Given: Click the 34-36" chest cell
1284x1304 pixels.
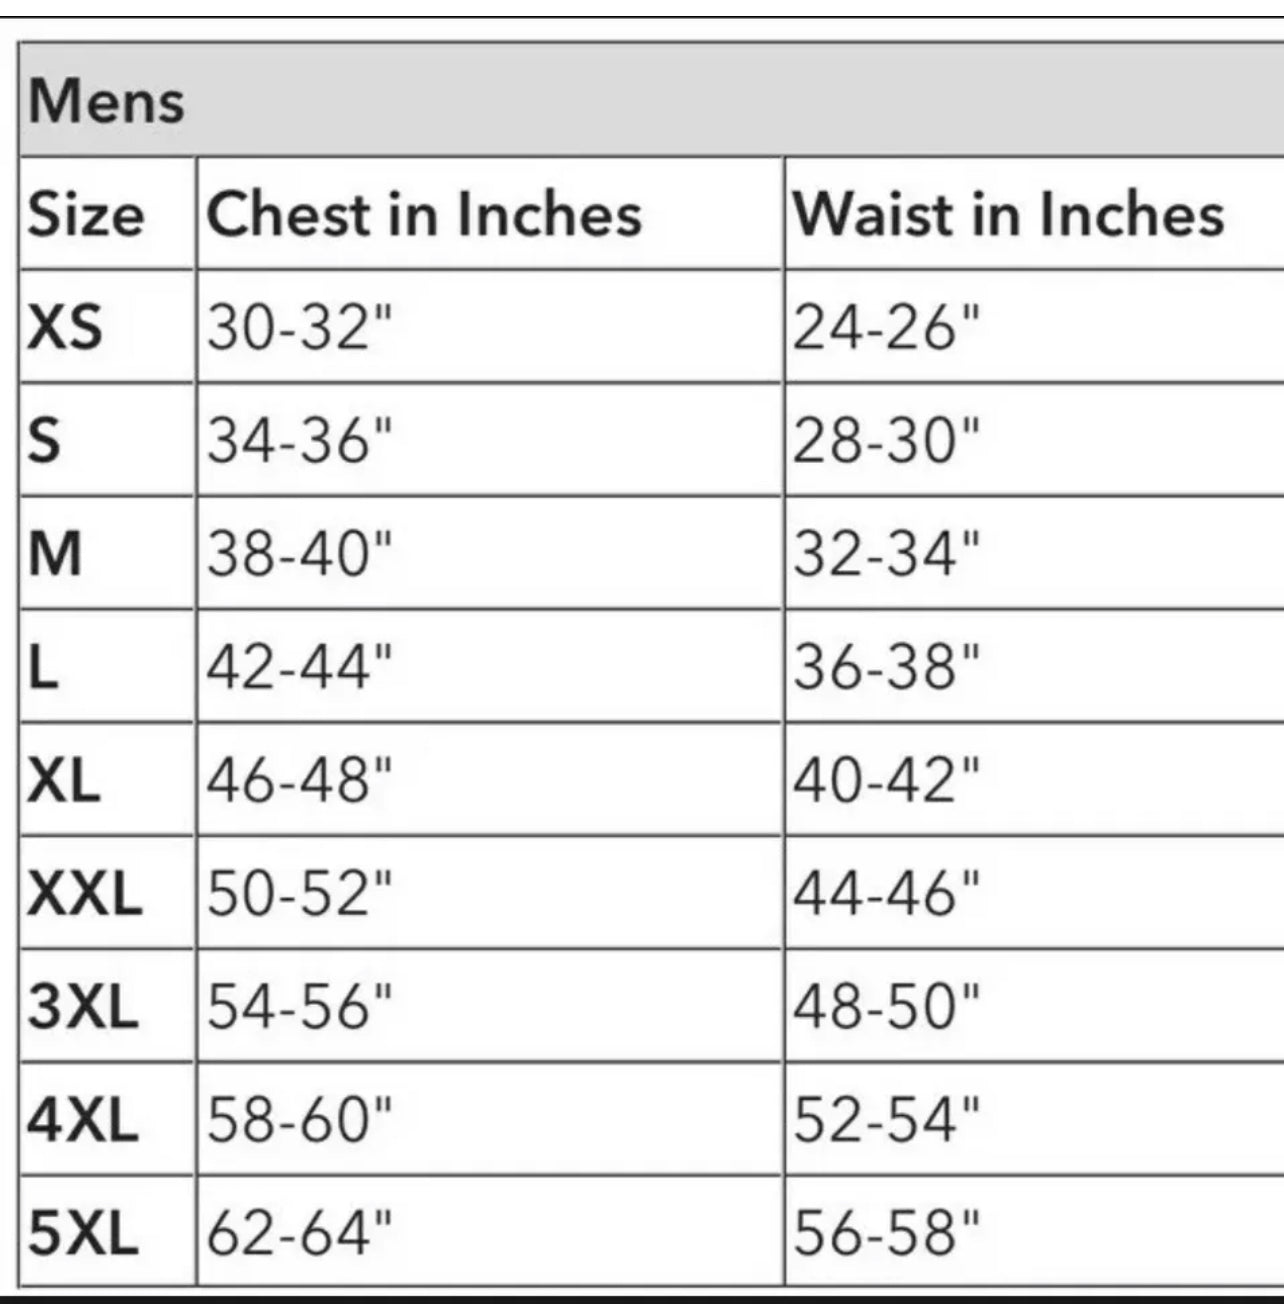Looking at the screenshot, I should [x=300, y=440].
